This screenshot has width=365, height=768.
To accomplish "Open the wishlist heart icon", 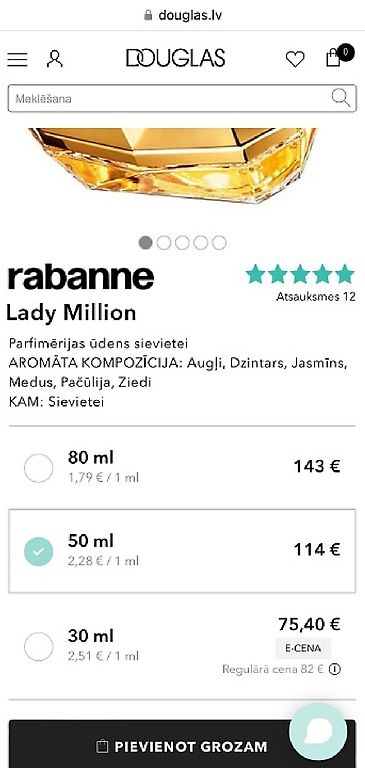I will (295, 59).
